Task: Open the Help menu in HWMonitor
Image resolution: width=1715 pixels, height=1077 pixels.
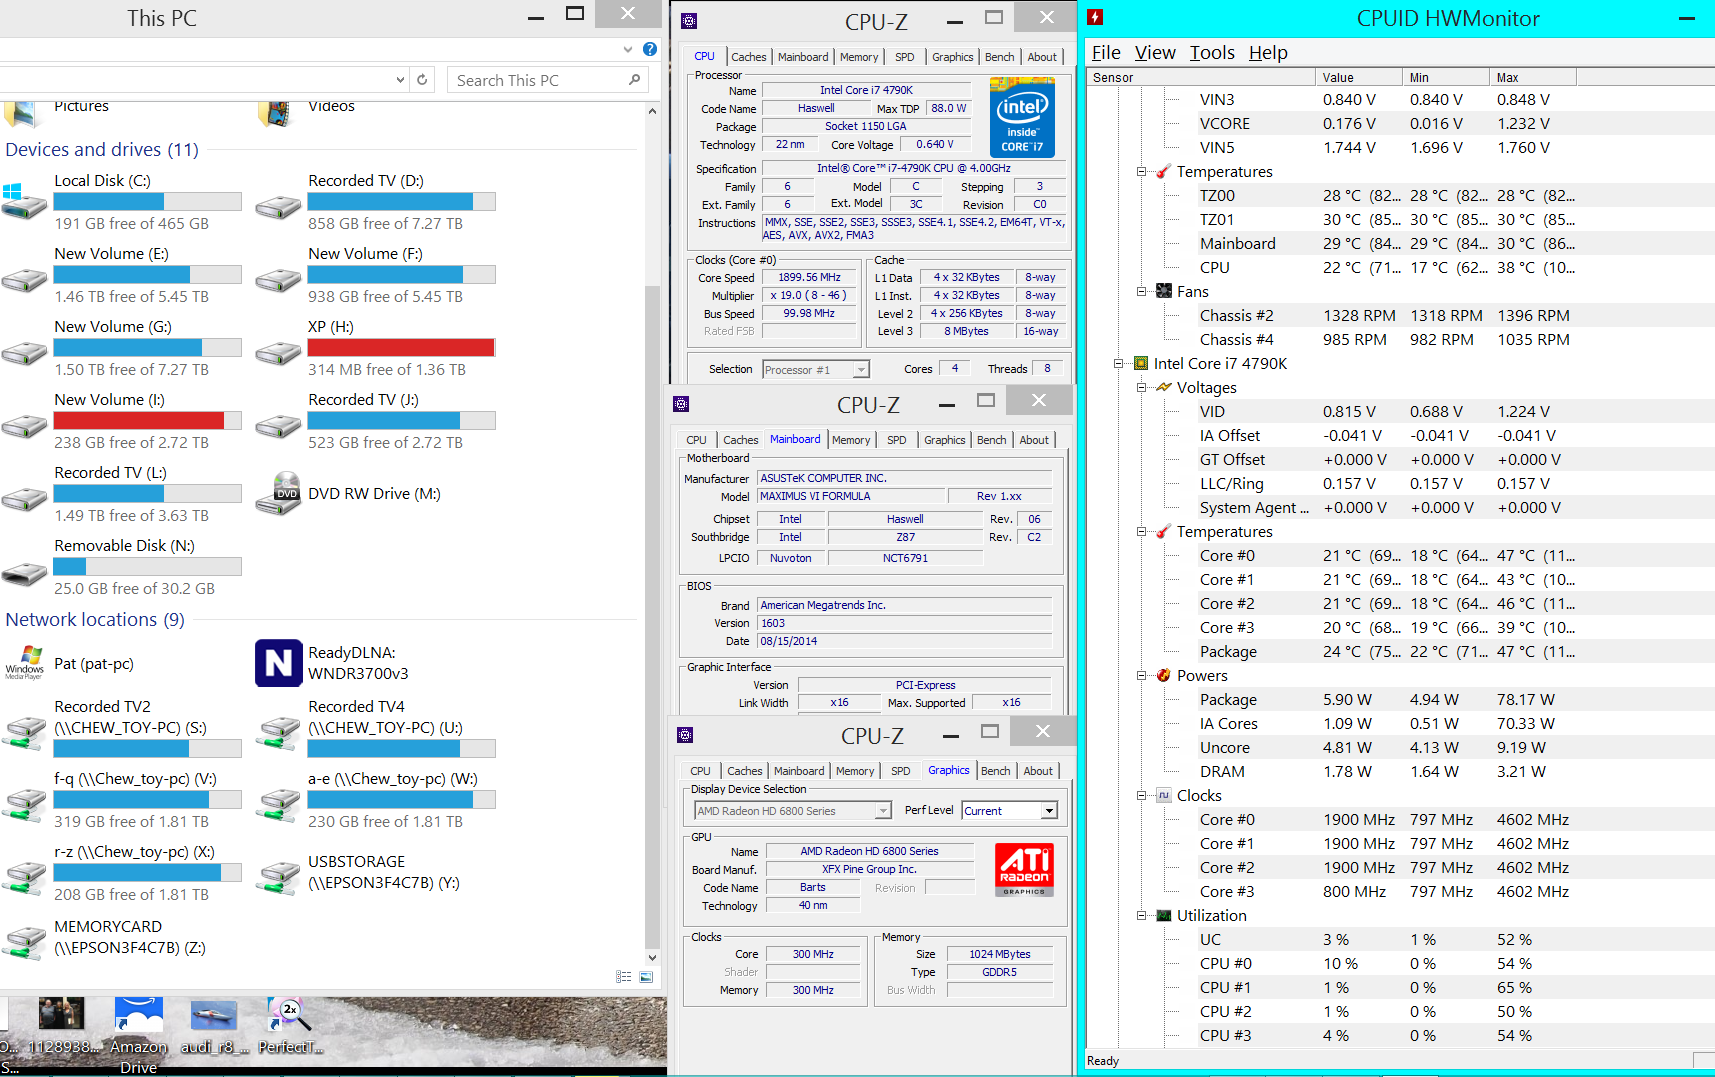Action: pyautogui.click(x=1268, y=53)
